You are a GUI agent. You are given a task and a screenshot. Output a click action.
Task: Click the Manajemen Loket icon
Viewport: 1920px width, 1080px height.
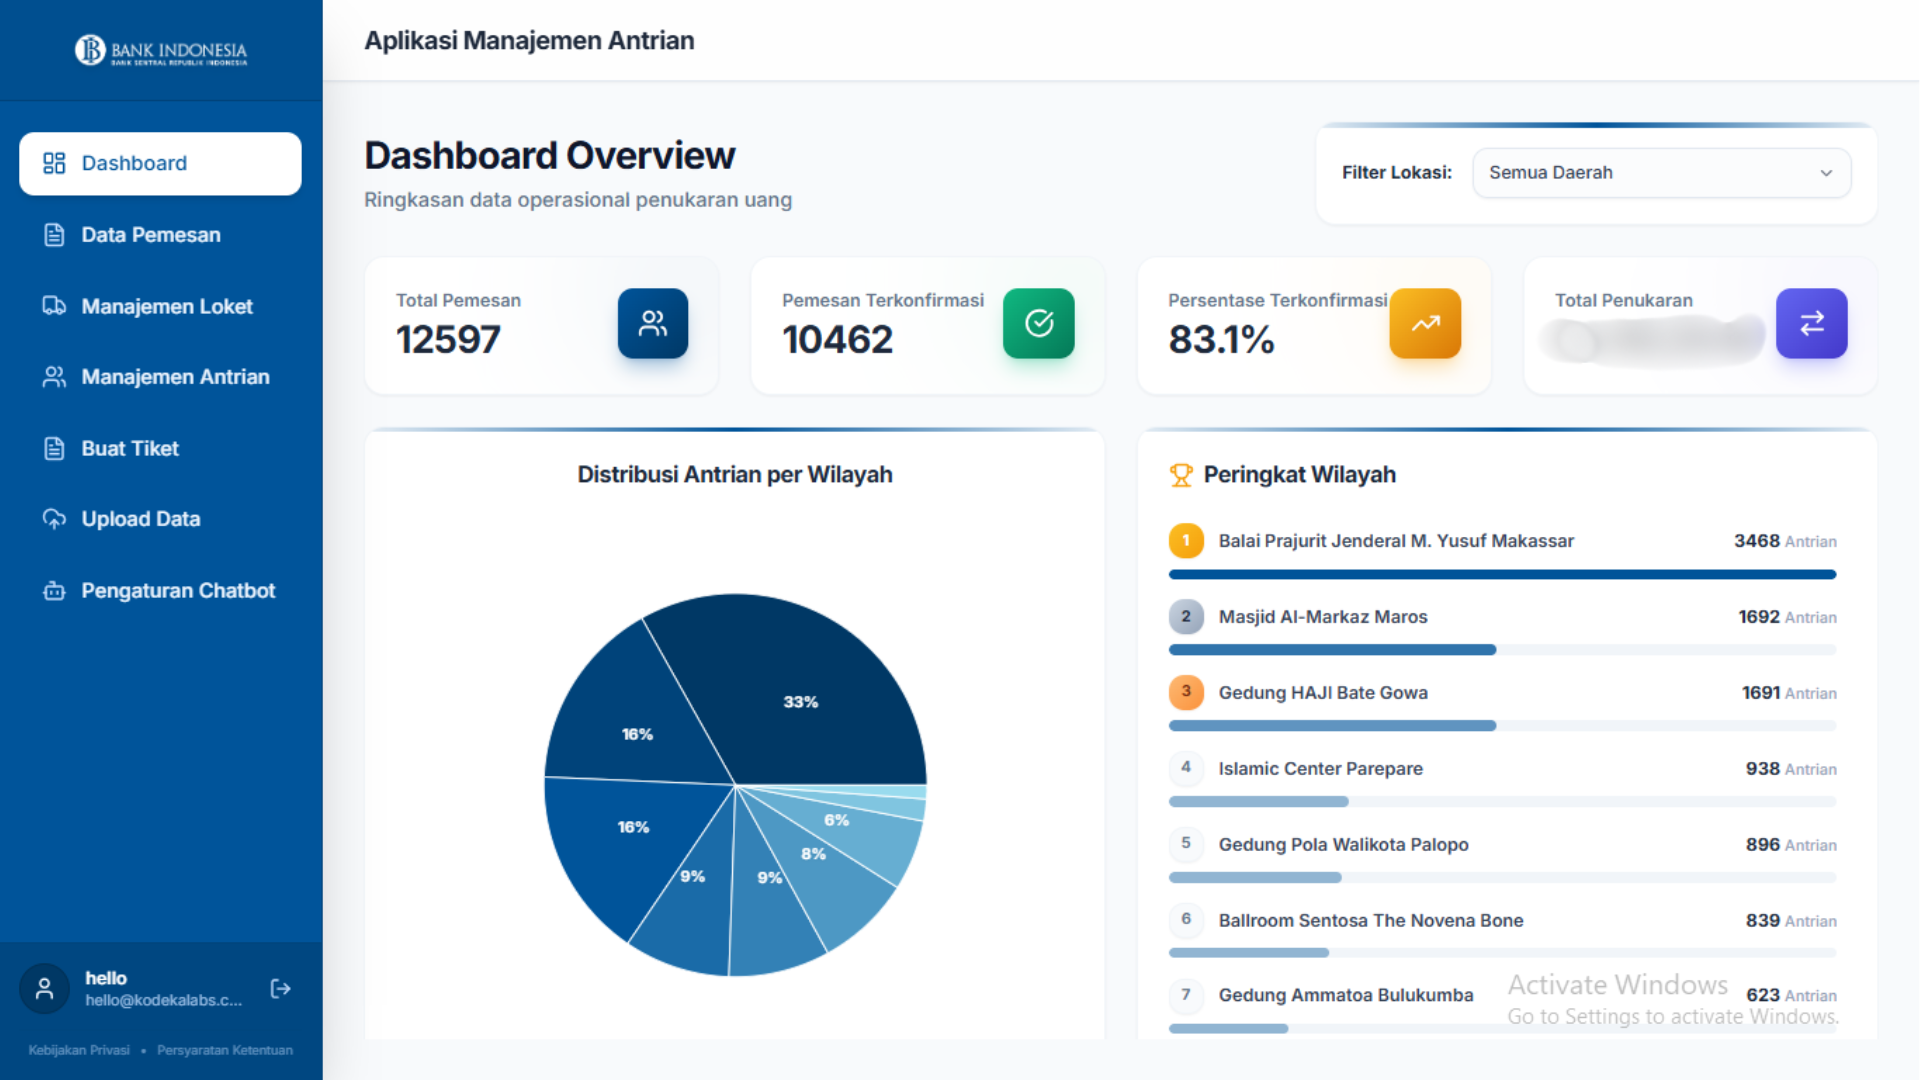coord(54,306)
